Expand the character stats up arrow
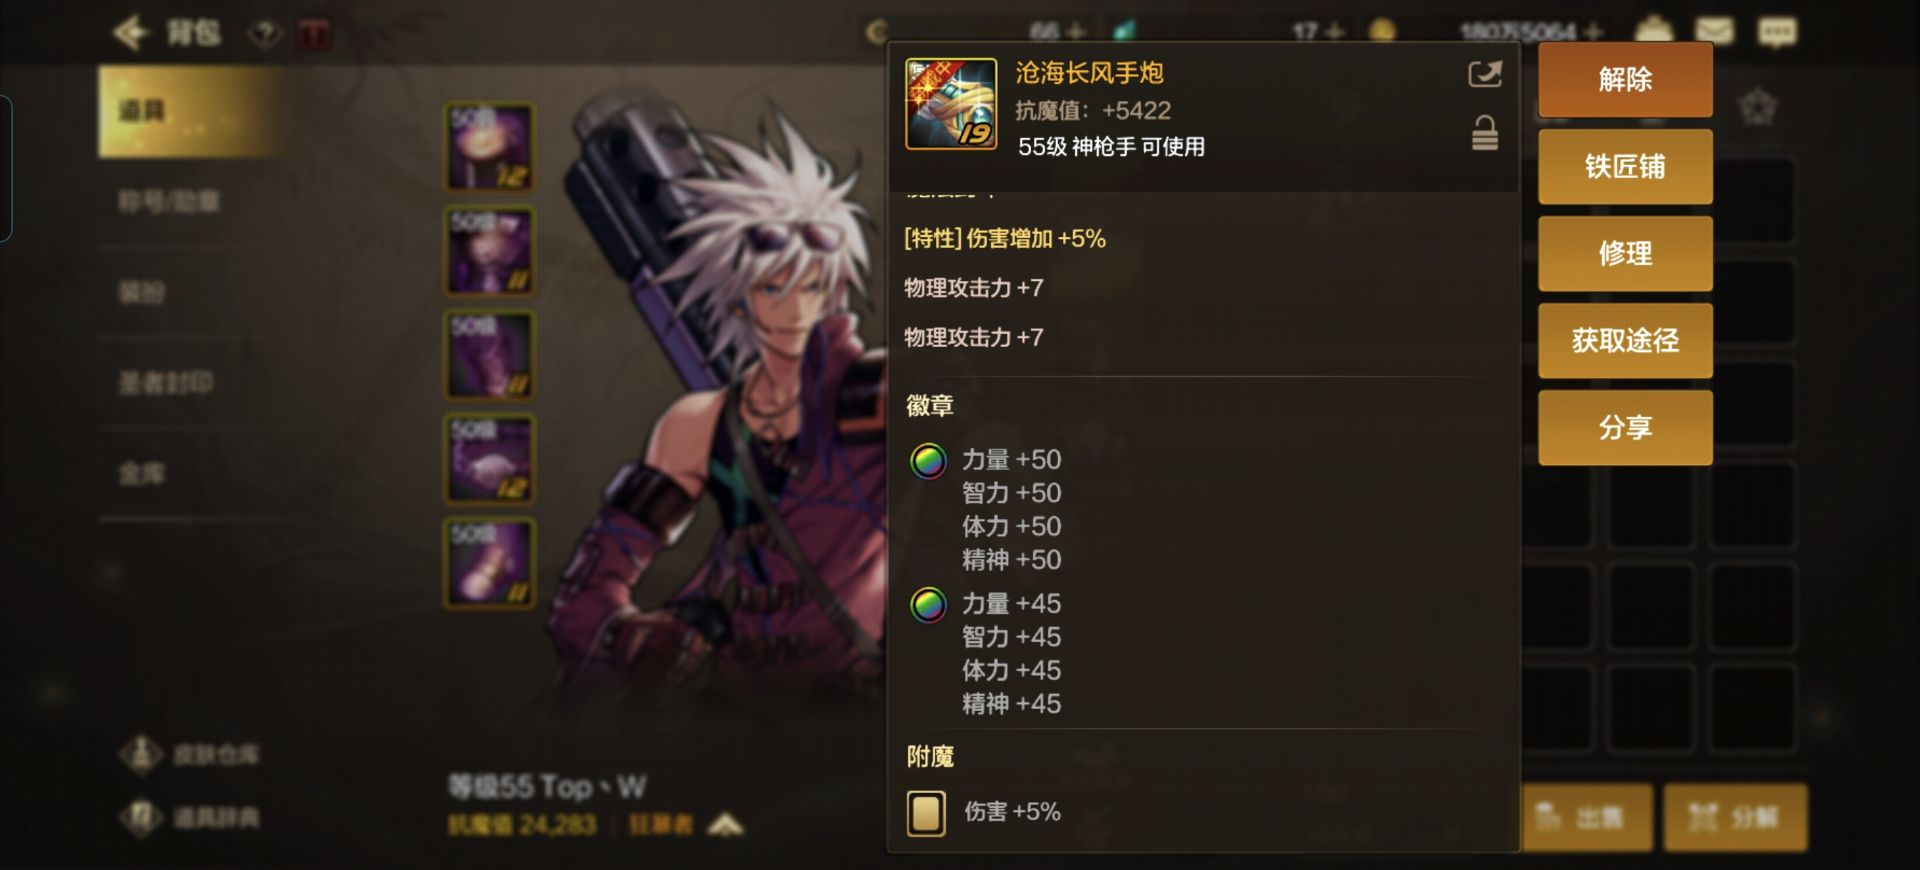 click(x=725, y=825)
